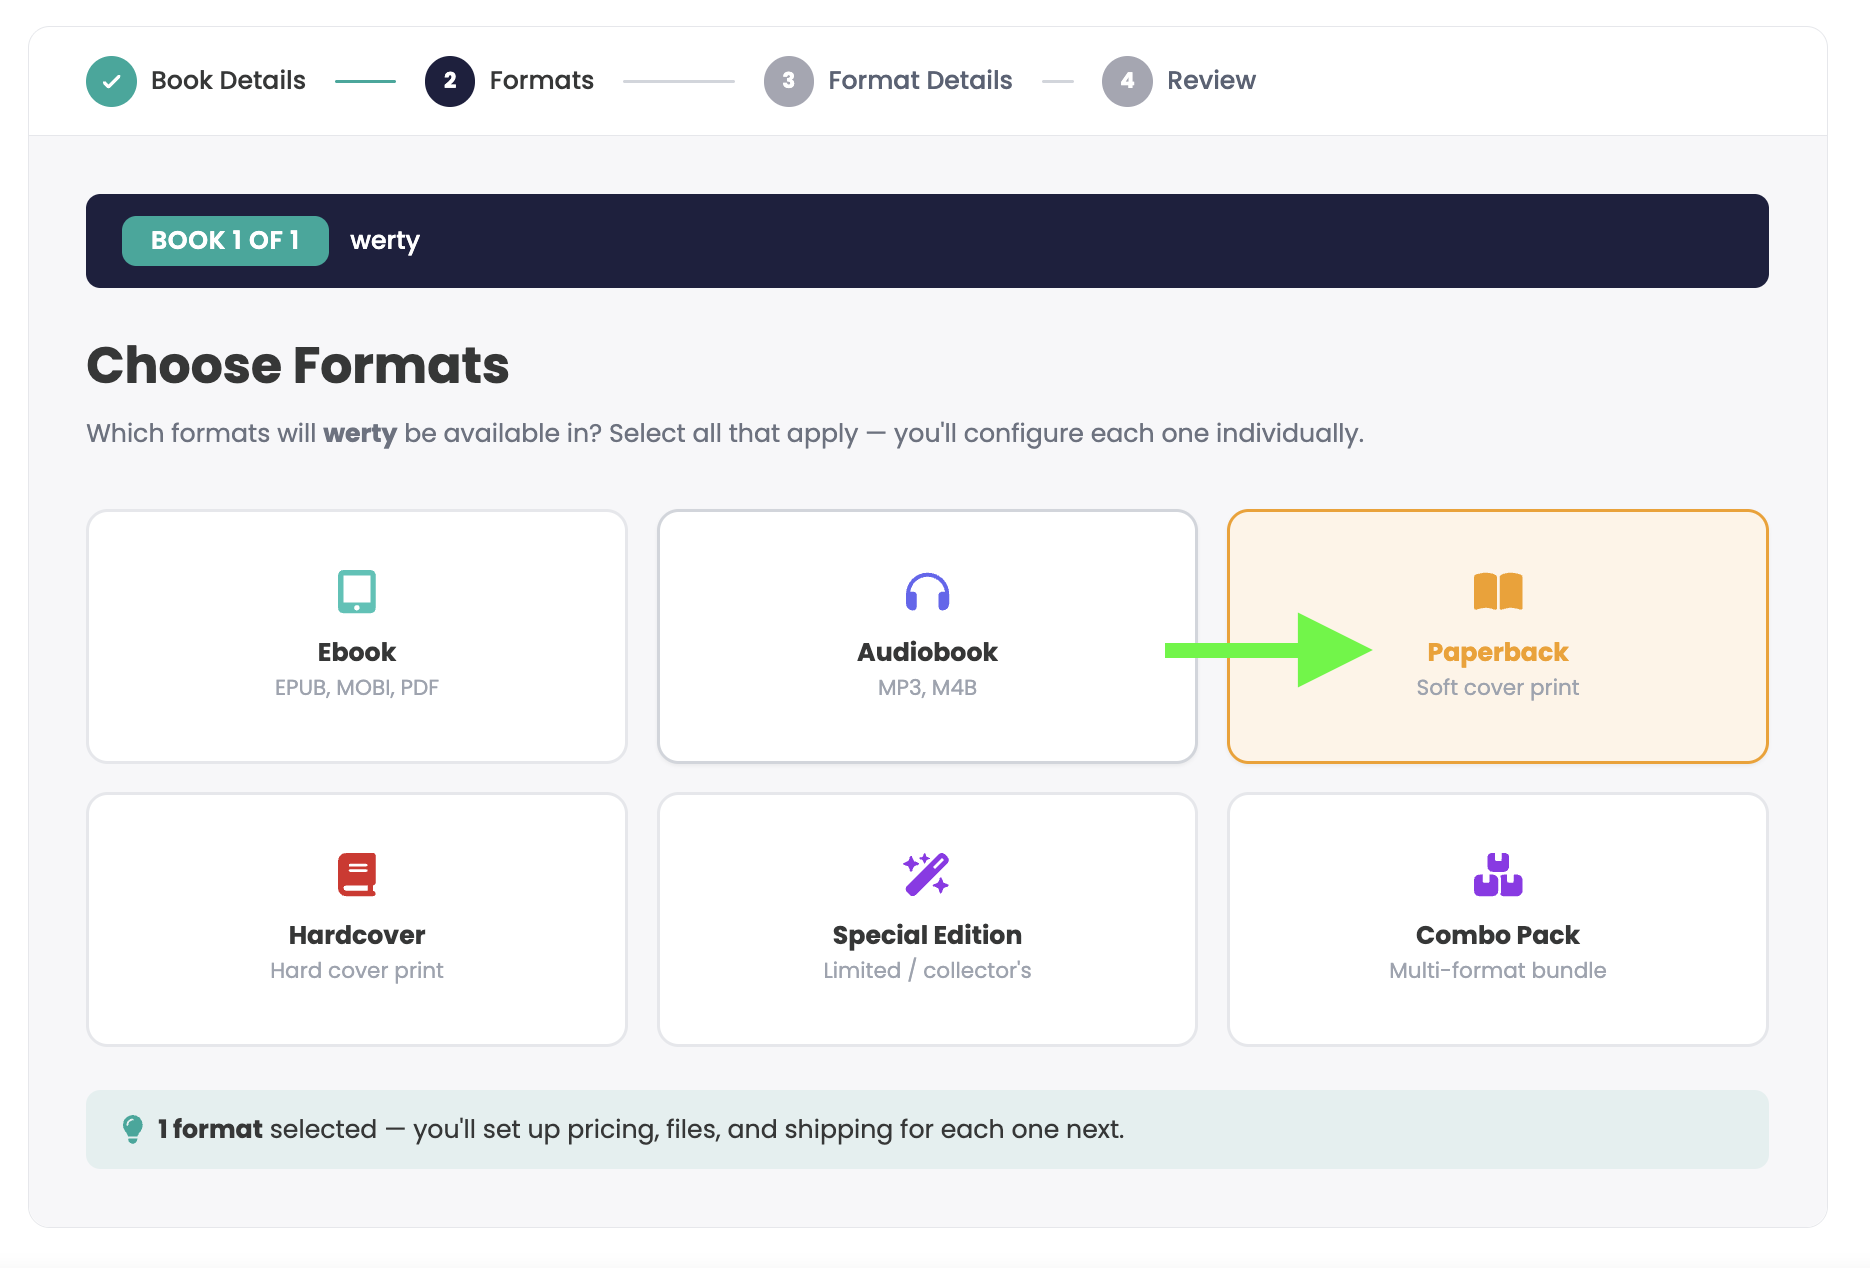Click the Hardcover red book icon
The width and height of the screenshot is (1870, 1268).
pyautogui.click(x=357, y=874)
